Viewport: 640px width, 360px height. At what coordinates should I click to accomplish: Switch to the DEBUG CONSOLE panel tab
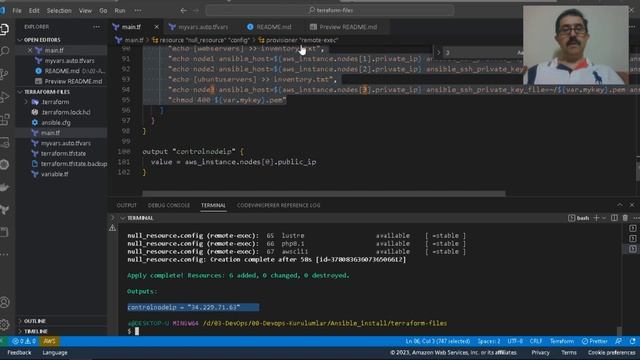tap(169, 205)
